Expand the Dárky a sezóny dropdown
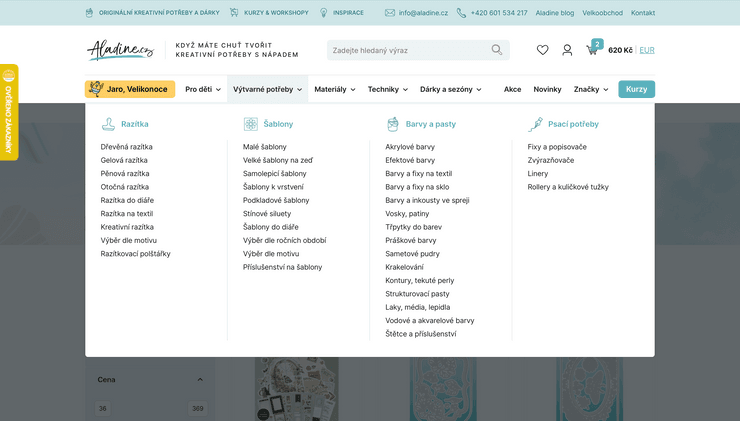 tap(450, 89)
